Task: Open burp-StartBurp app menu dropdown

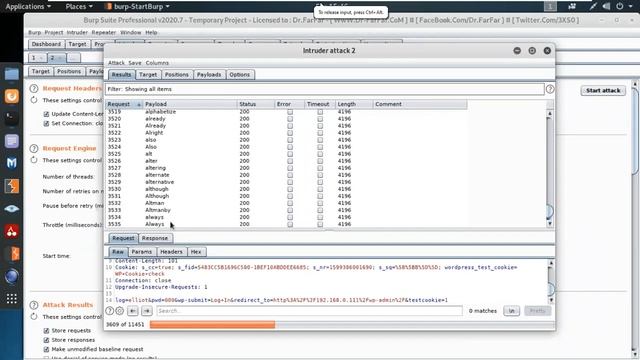Action: [137, 6]
